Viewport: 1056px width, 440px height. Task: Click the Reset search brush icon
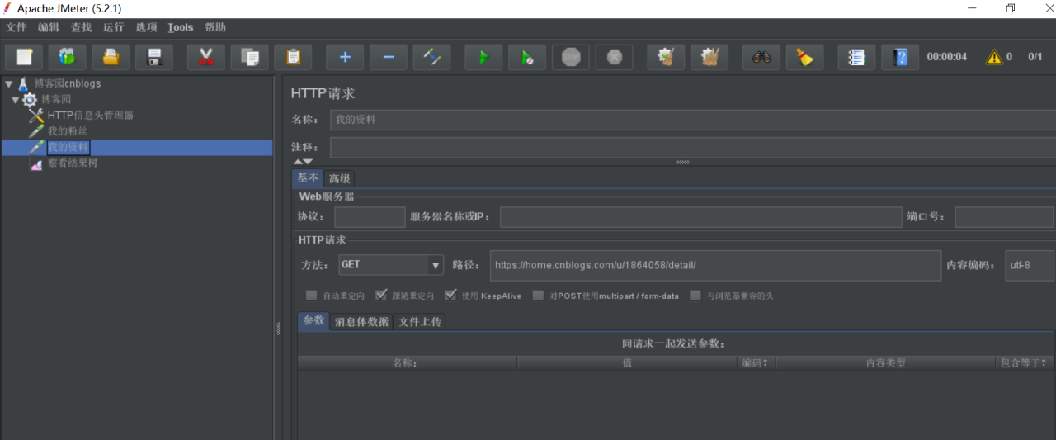tap(805, 57)
